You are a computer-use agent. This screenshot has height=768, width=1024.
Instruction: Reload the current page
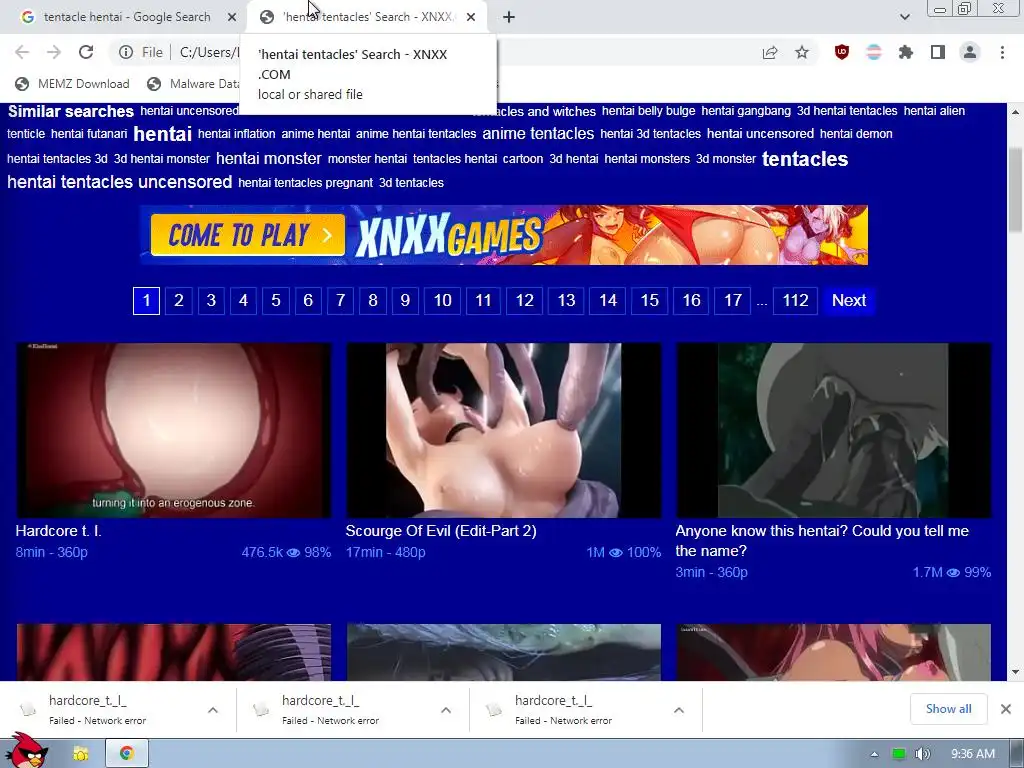[x=86, y=52]
